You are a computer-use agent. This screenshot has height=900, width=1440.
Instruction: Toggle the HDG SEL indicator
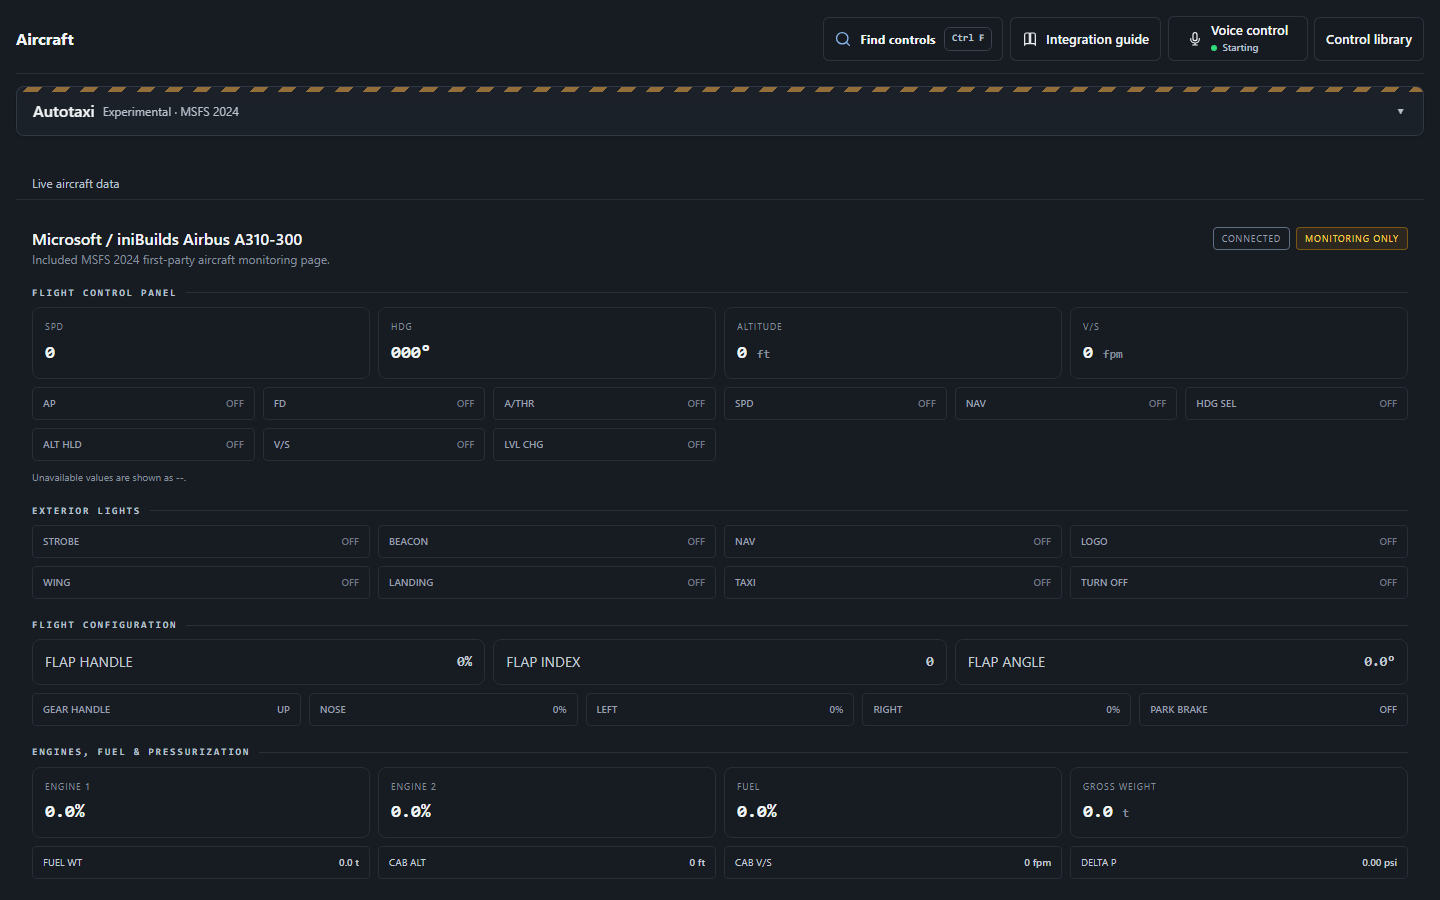click(1296, 404)
